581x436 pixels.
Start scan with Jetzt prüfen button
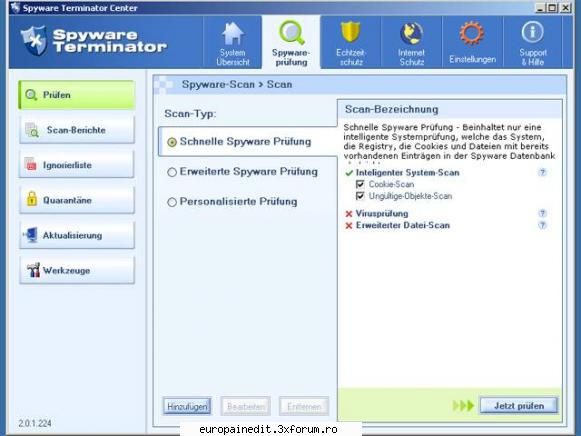[519, 406]
